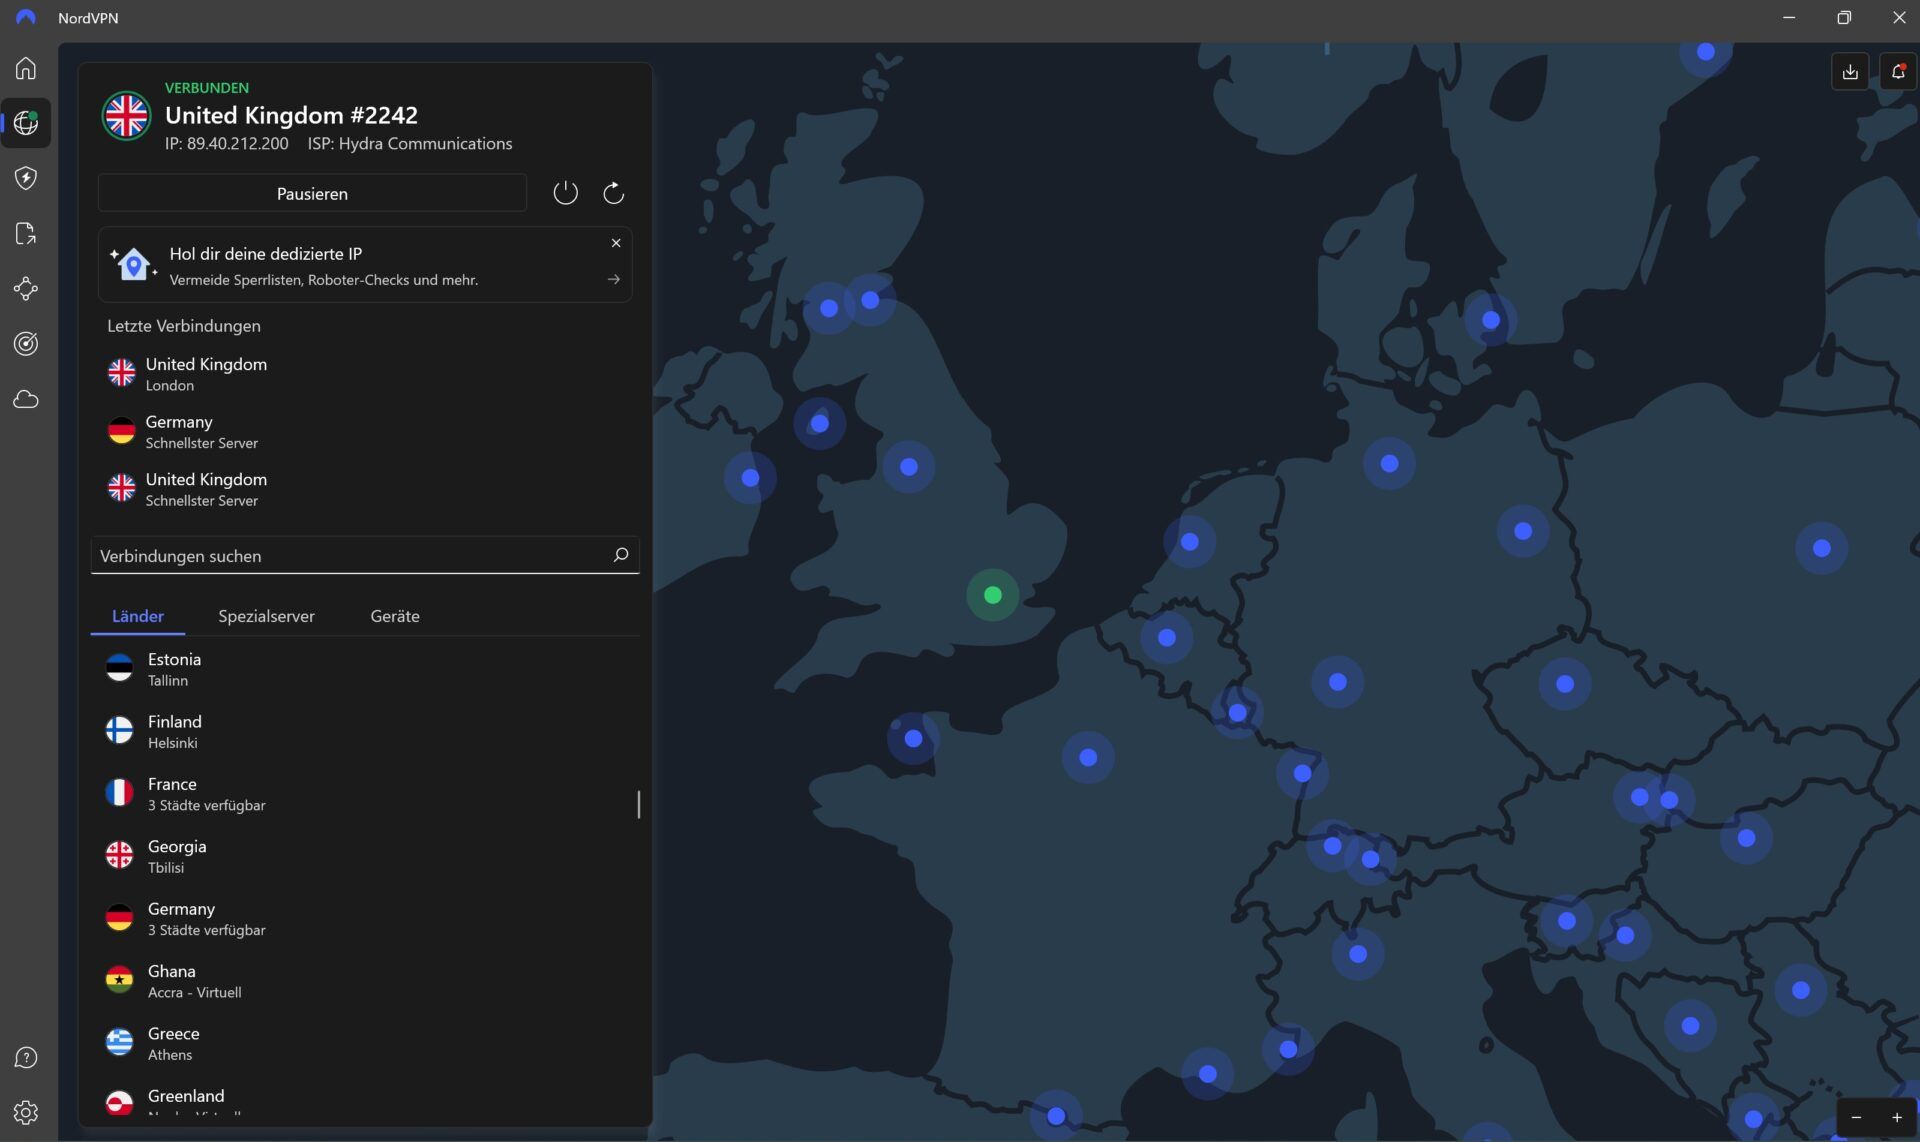Click the power disconnect icon
This screenshot has height=1142, width=1920.
pos(565,193)
